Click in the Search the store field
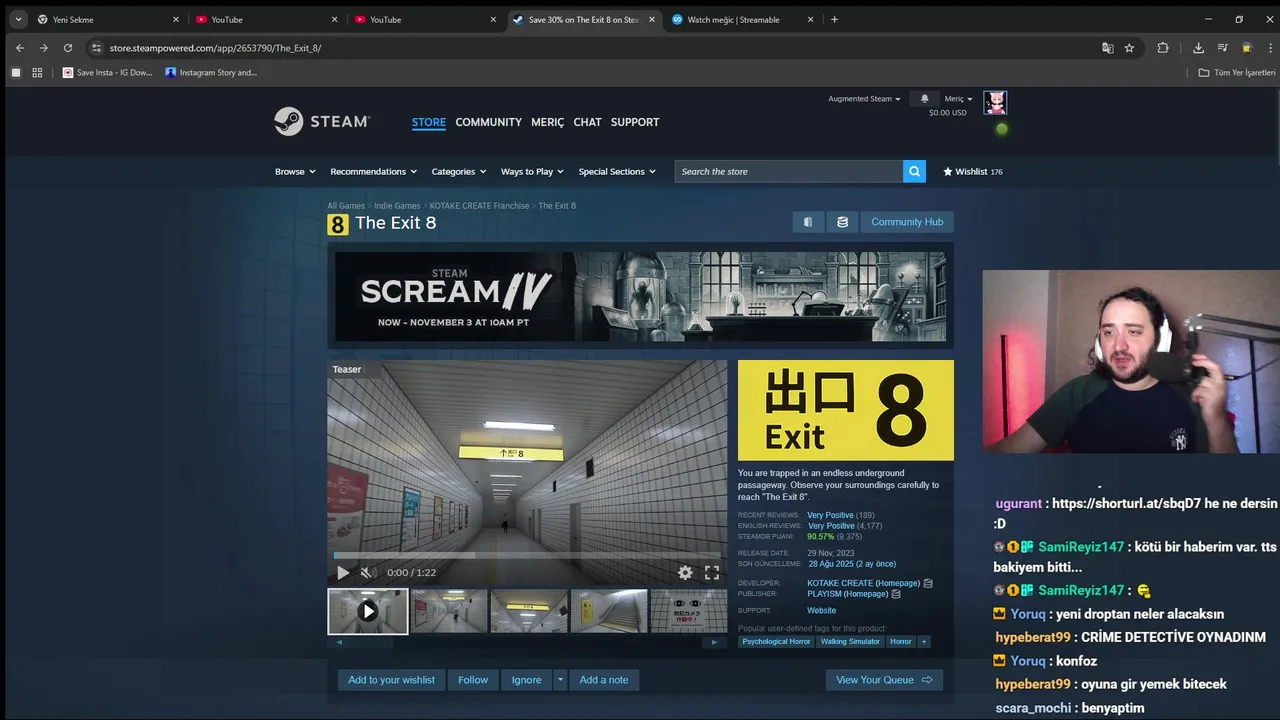The image size is (1280, 720). (x=789, y=171)
